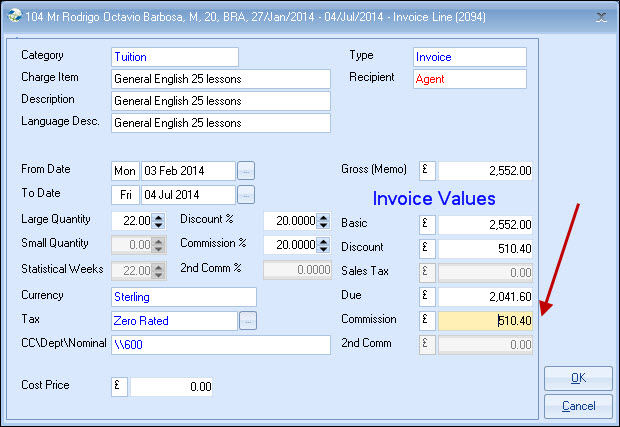Click the CC\Dept\Nominal field \\600
This screenshot has width=620, height=427.
pyautogui.click(x=221, y=345)
